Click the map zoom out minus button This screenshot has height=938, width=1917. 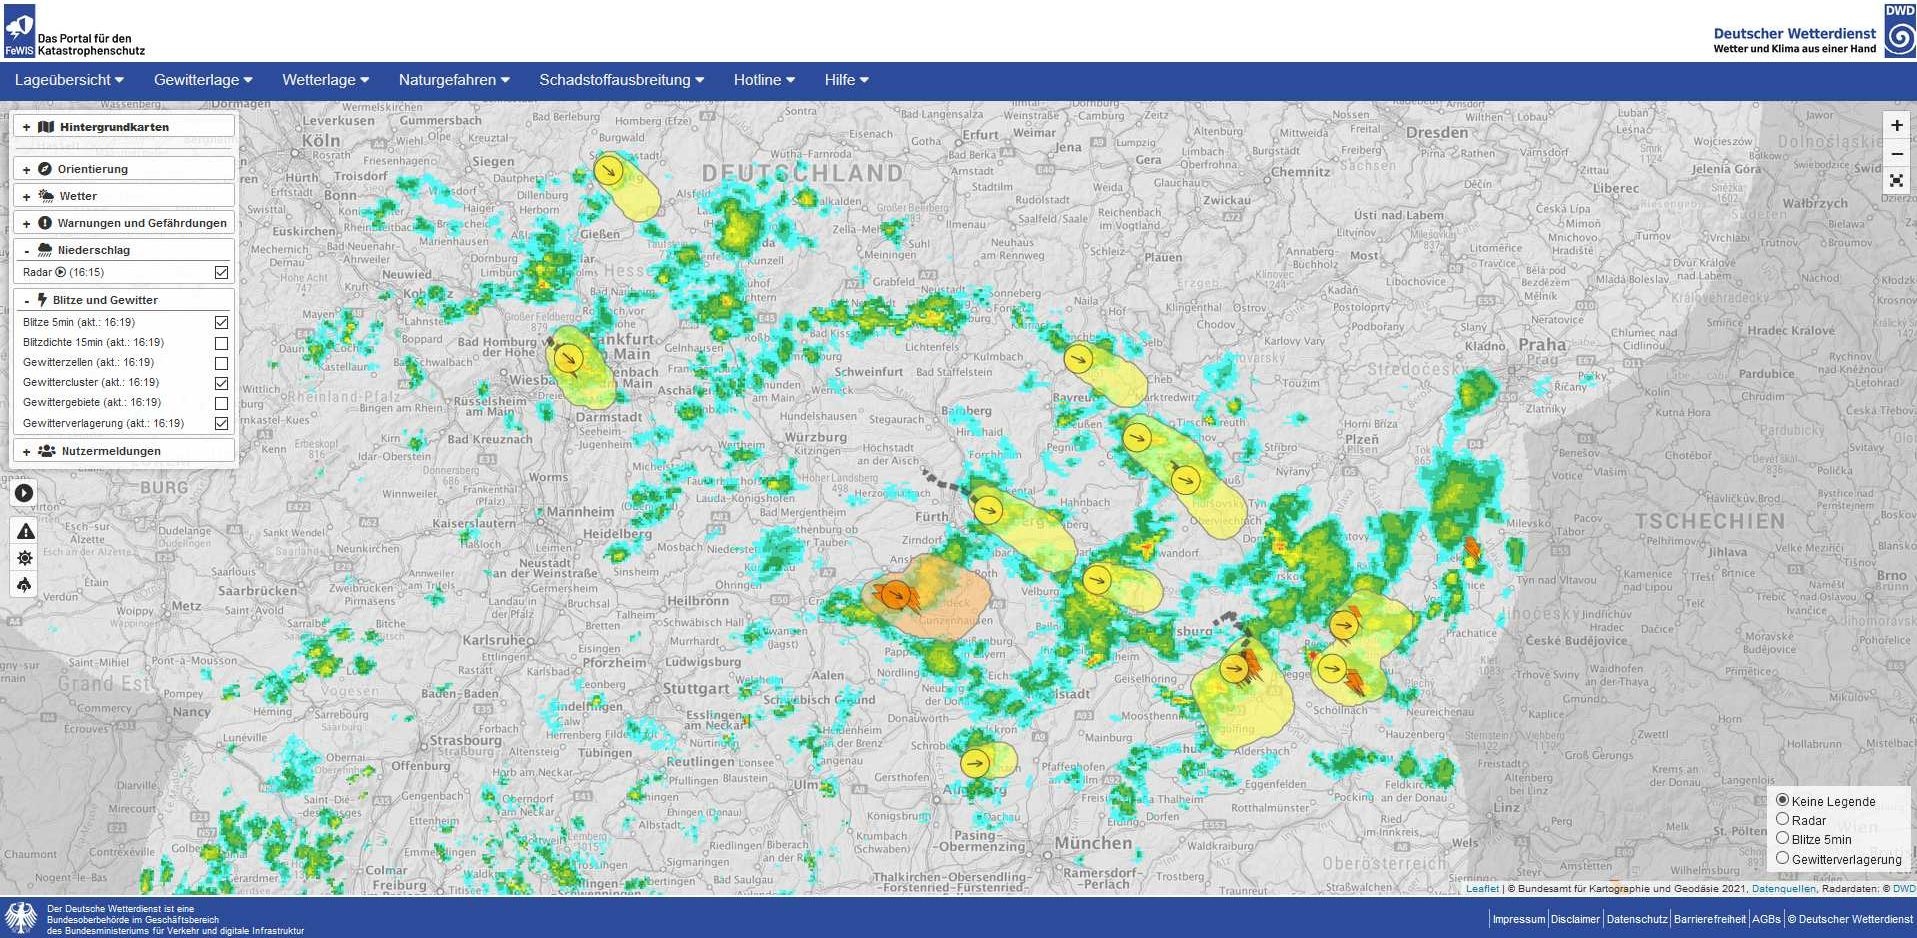click(x=1896, y=154)
